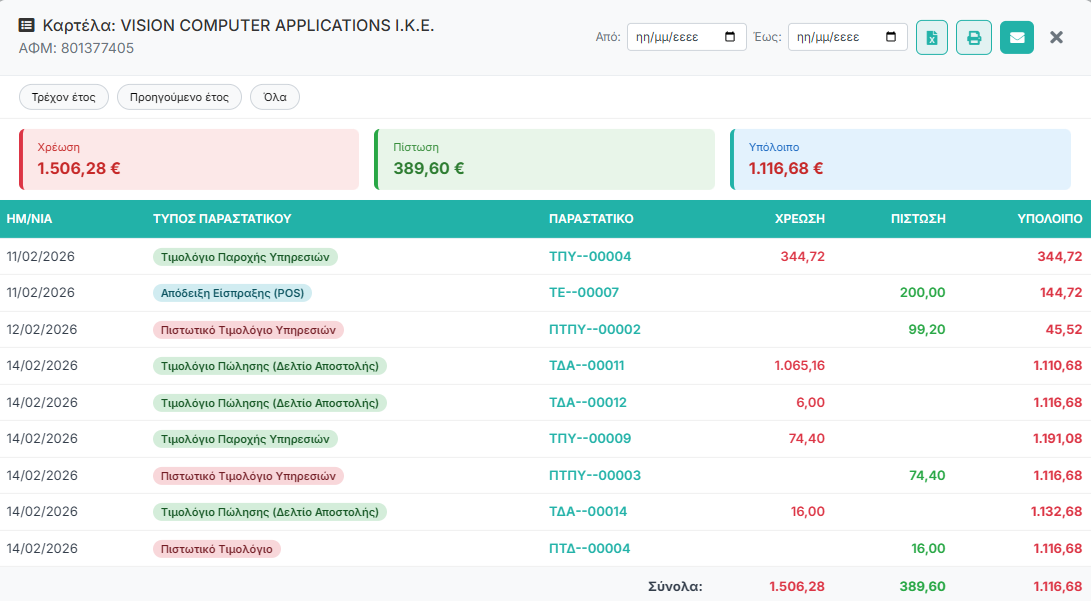This screenshot has width=1091, height=601.
Task: Open credit invoice ΠΤΔ--00004
Action: coord(590,549)
